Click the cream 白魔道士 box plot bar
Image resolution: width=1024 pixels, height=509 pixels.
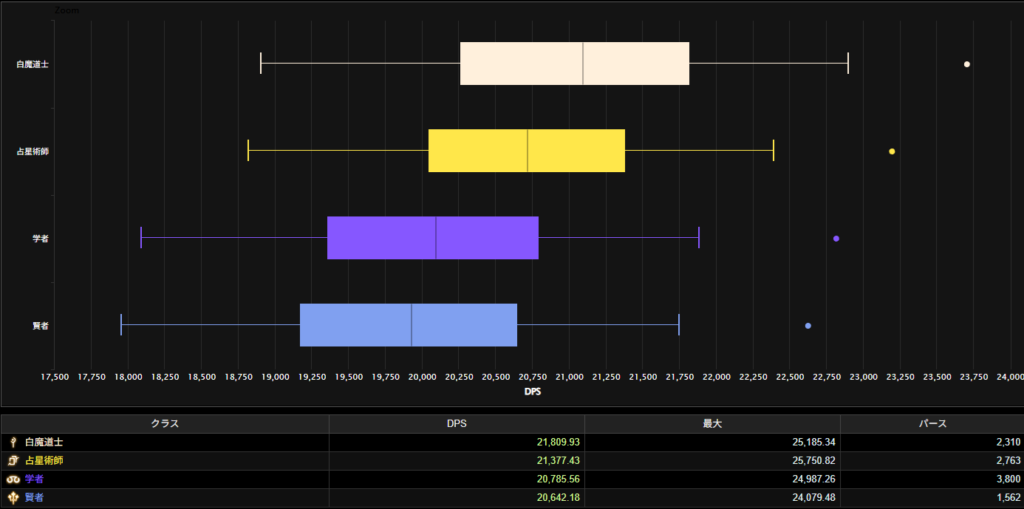coord(574,64)
